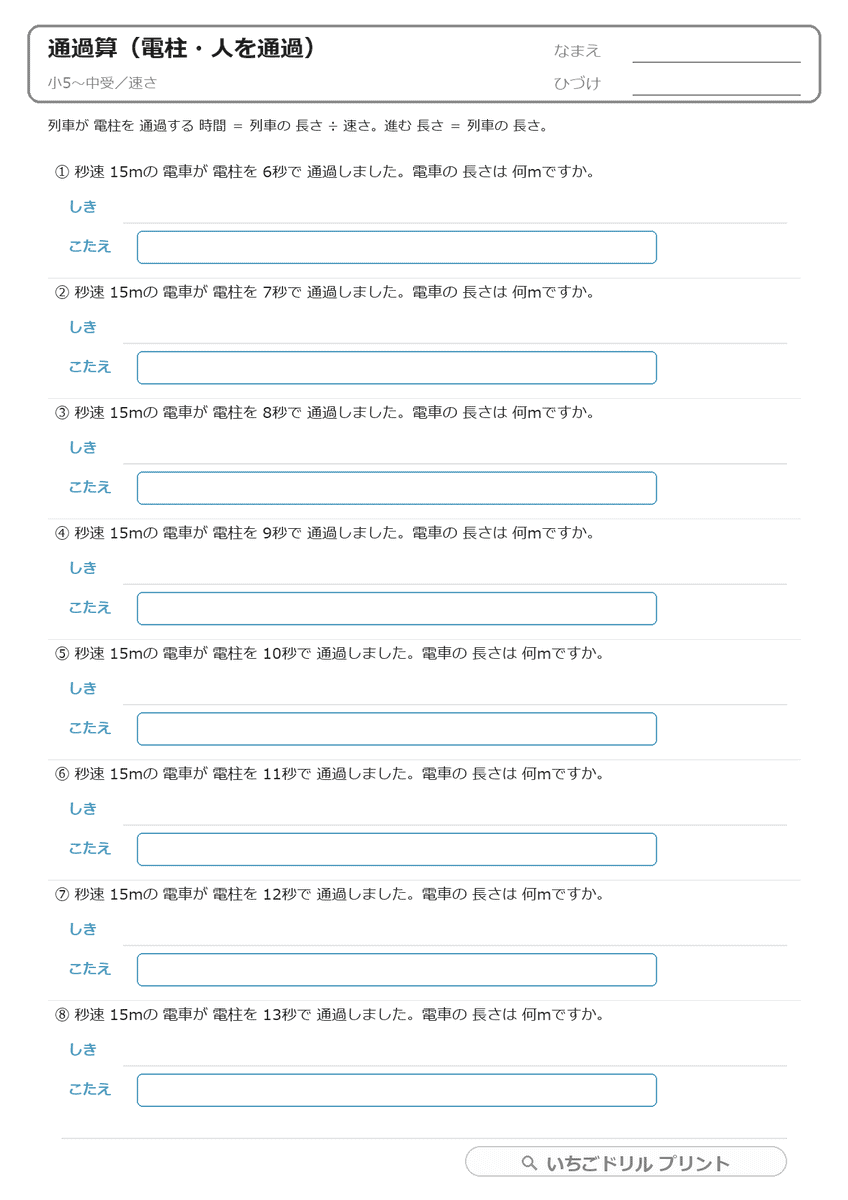Screen dimensions: 848x1200
Task: Click the こたえ box for problem ④
Action: pos(397,608)
